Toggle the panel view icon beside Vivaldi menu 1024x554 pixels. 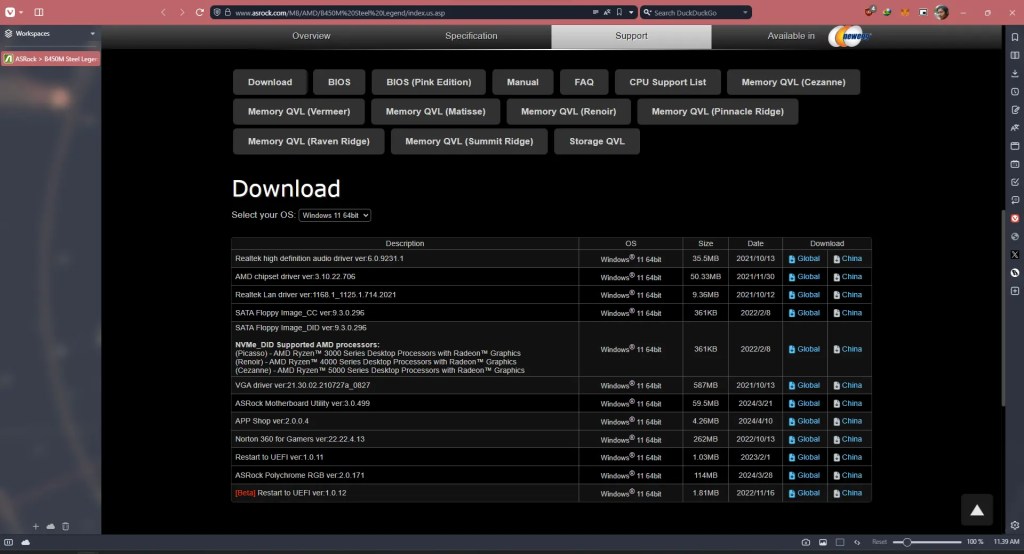(39, 12)
